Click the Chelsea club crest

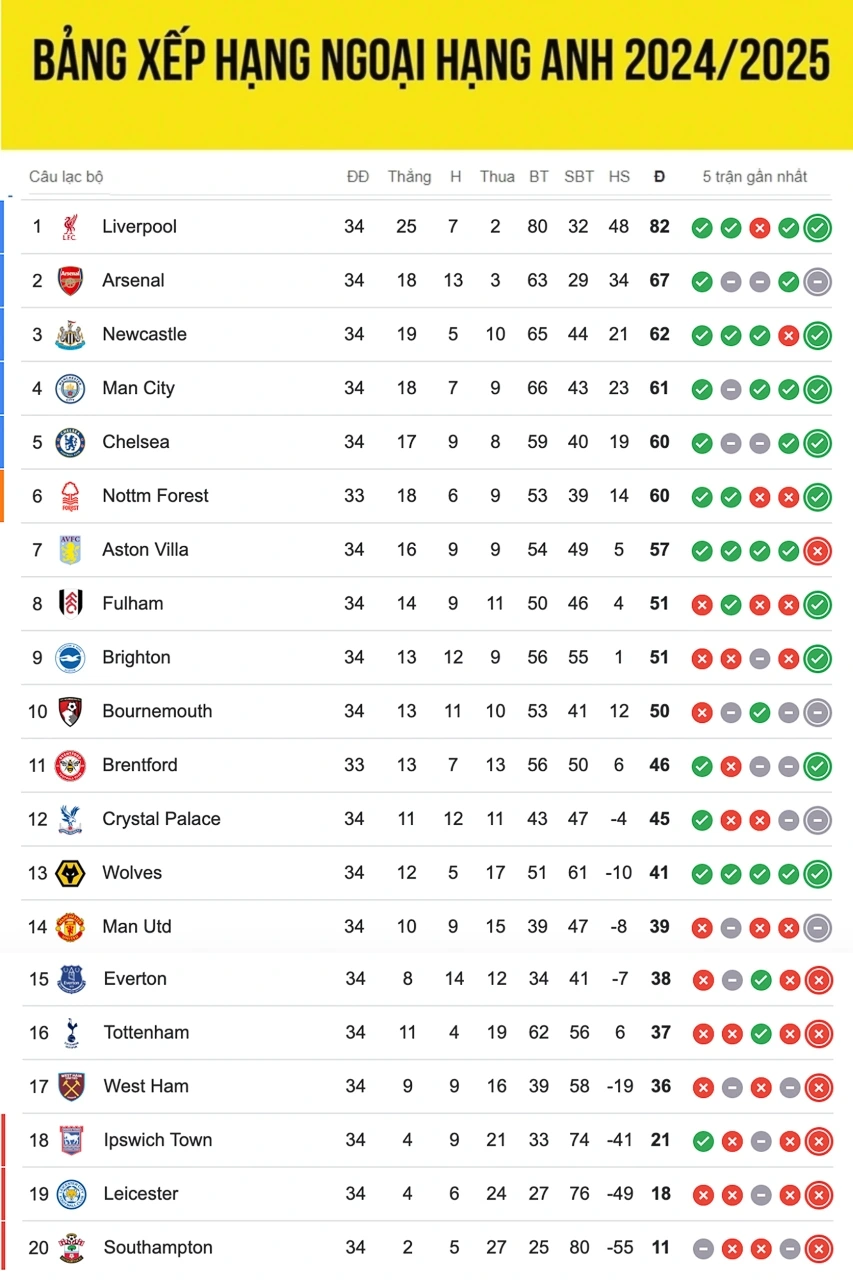tap(69, 443)
